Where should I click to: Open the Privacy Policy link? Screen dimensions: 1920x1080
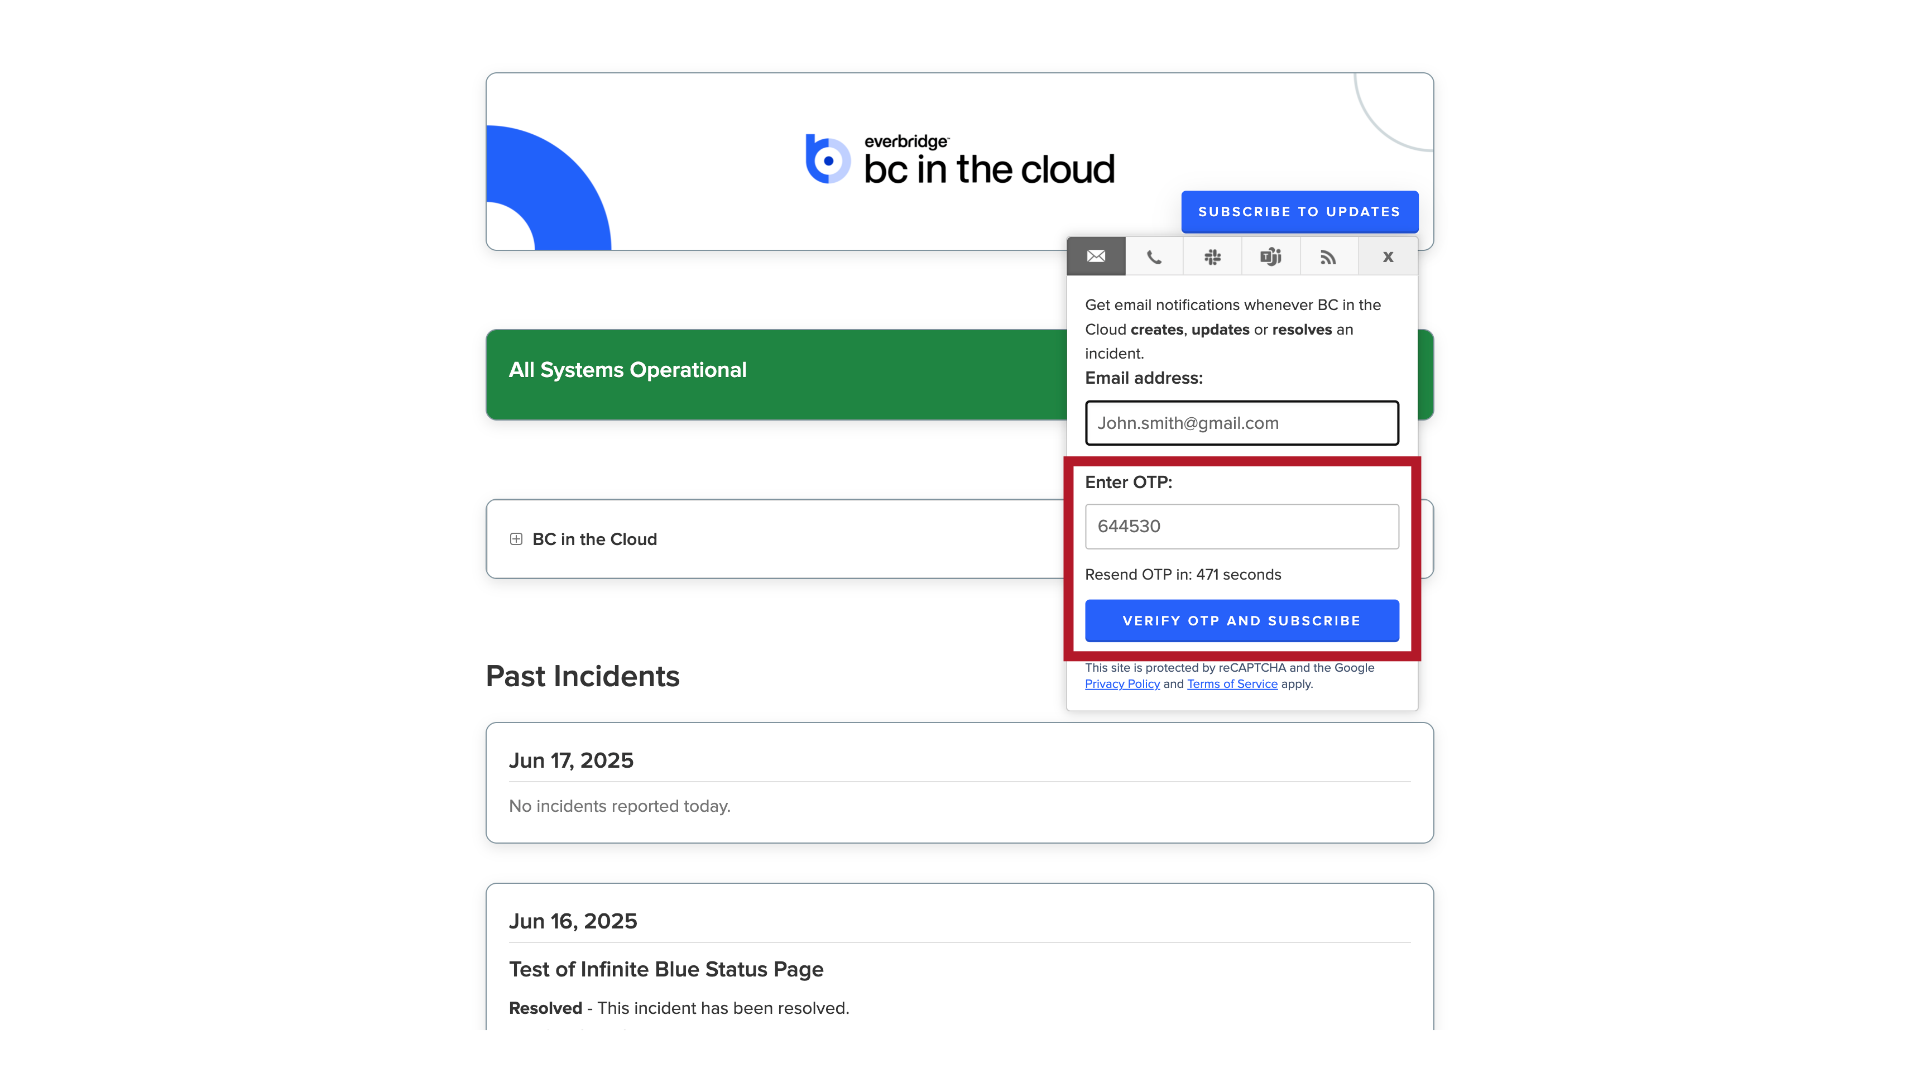[x=1122, y=684]
